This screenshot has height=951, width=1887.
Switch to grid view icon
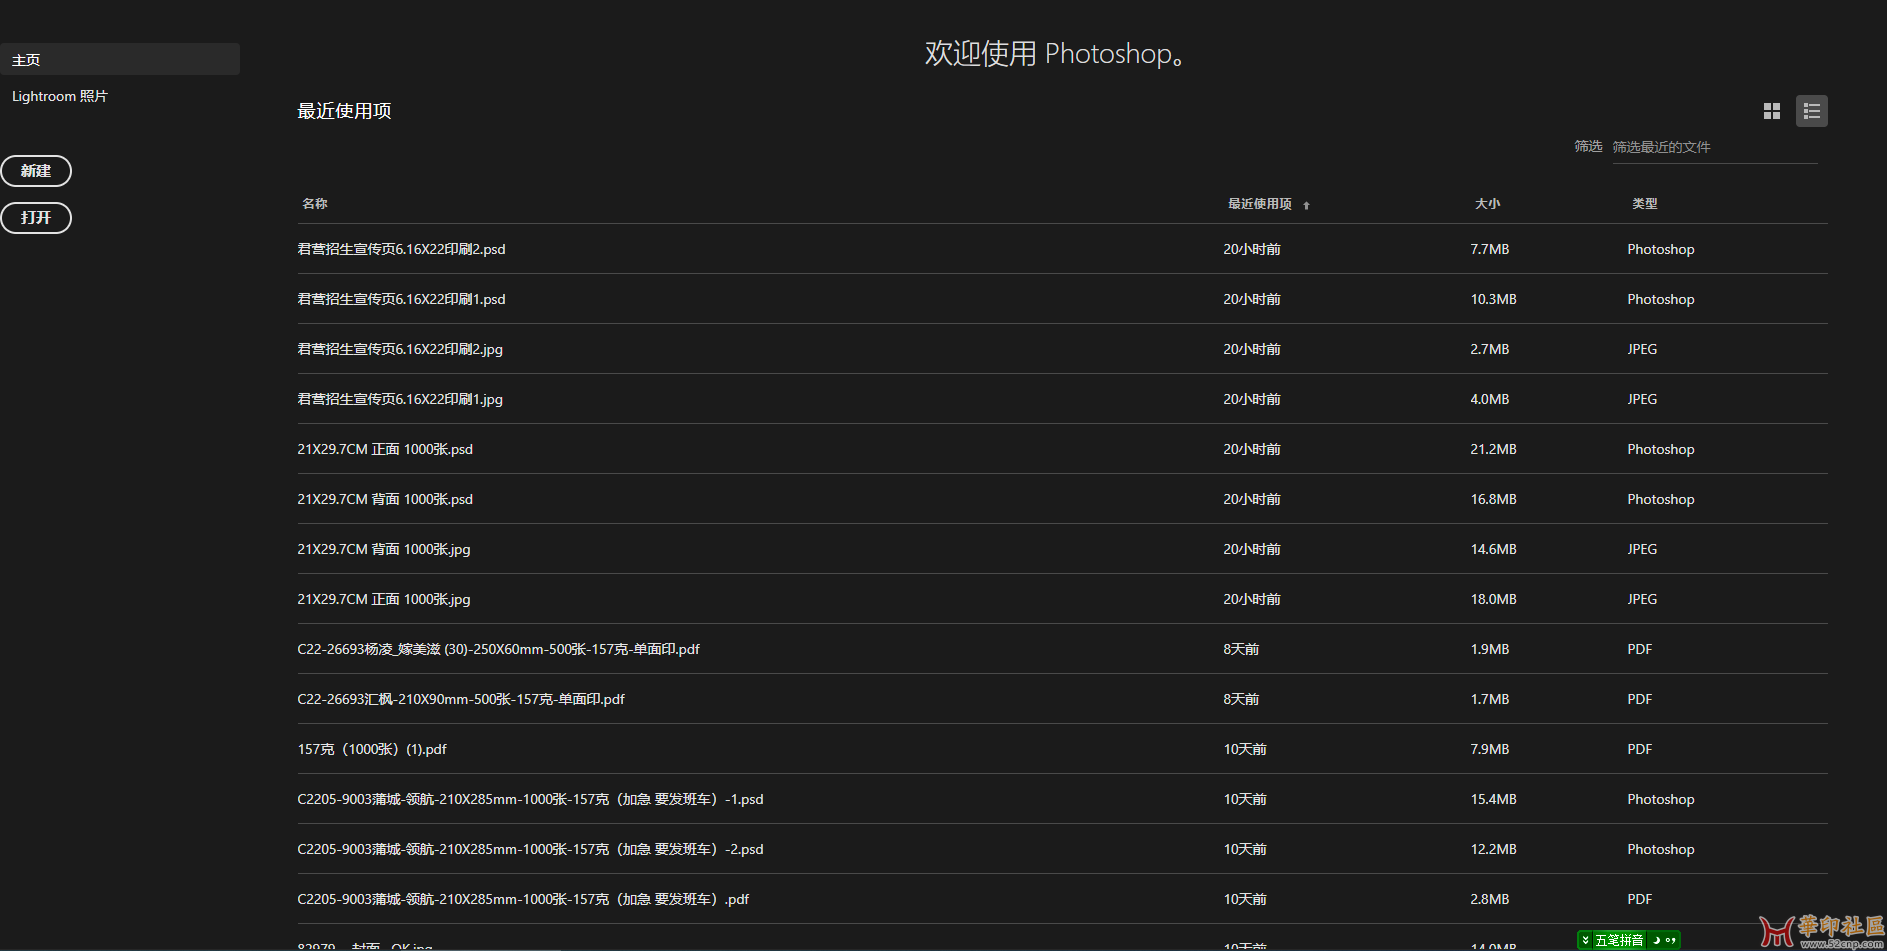pos(1771,111)
